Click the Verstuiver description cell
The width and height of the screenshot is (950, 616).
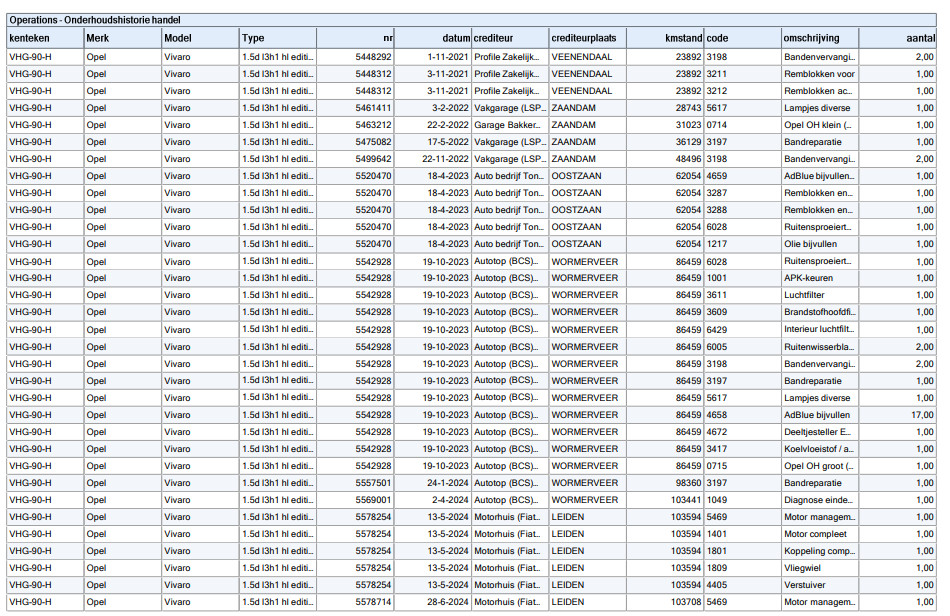pyautogui.click(x=820, y=585)
